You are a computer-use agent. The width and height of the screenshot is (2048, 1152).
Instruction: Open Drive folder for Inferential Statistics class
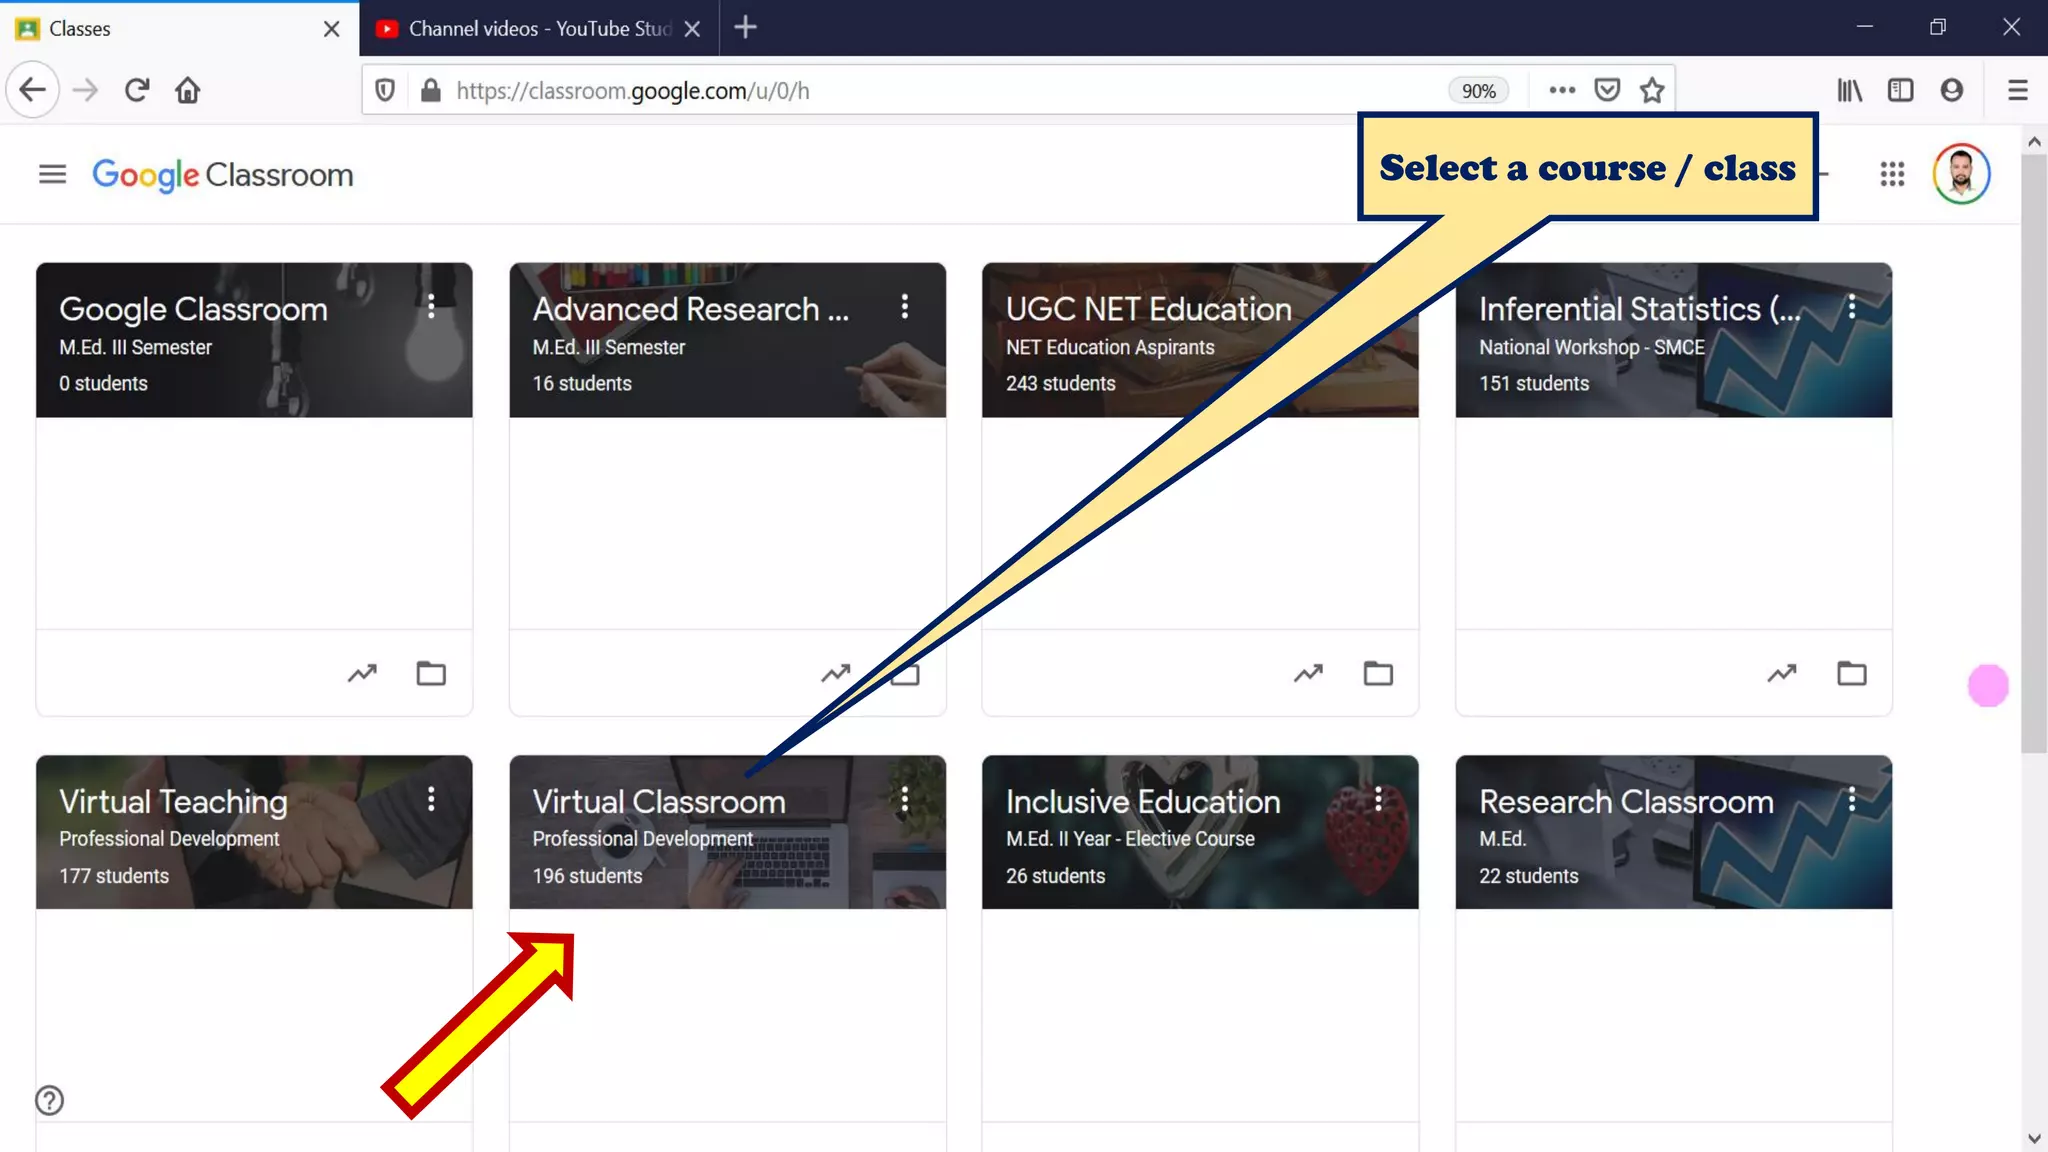click(x=1852, y=673)
